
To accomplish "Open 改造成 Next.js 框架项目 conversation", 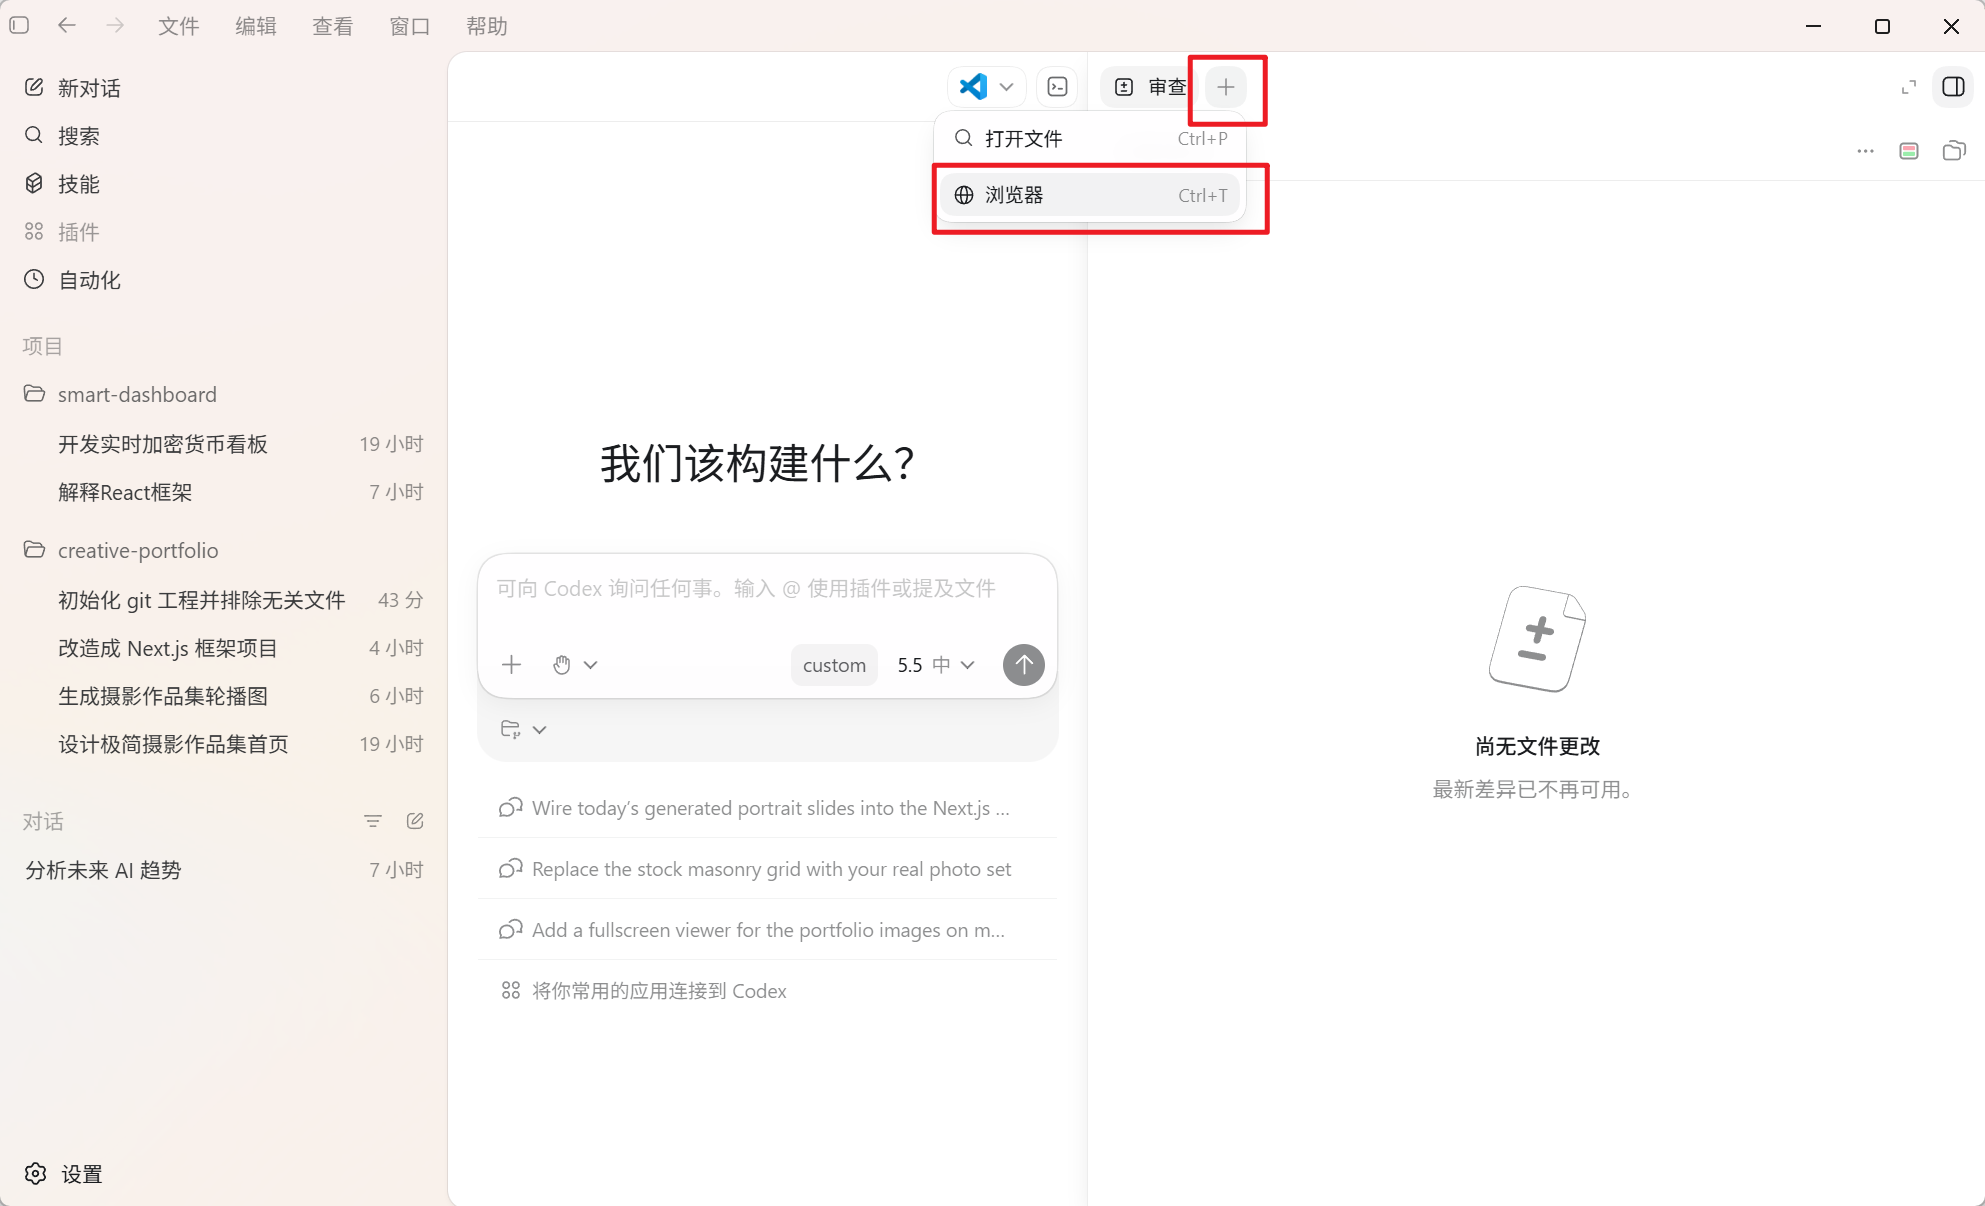I will point(224,648).
